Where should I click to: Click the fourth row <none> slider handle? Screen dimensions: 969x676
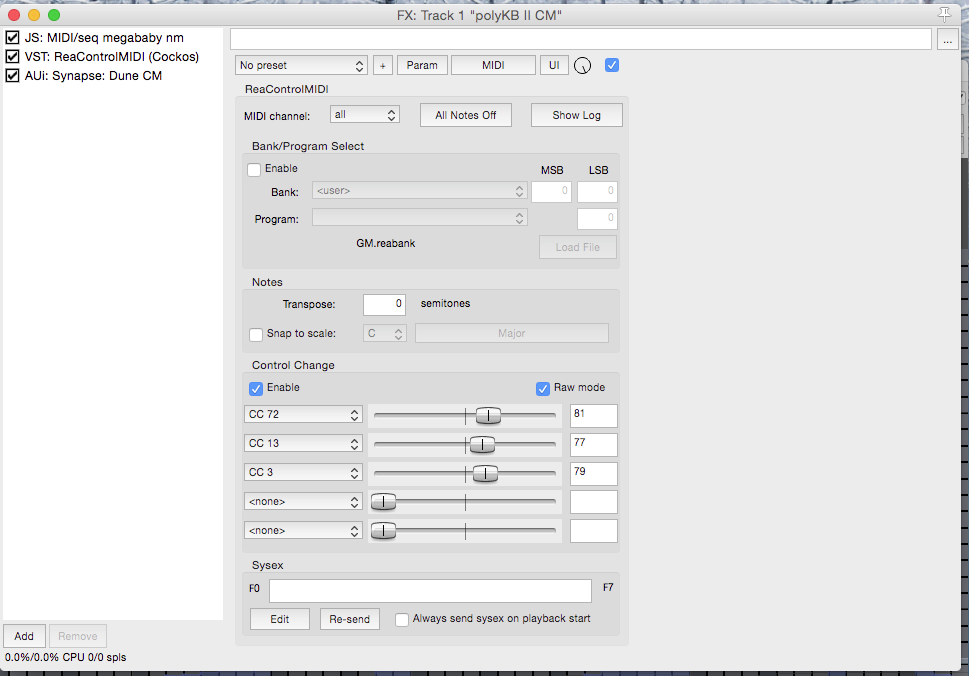click(383, 502)
